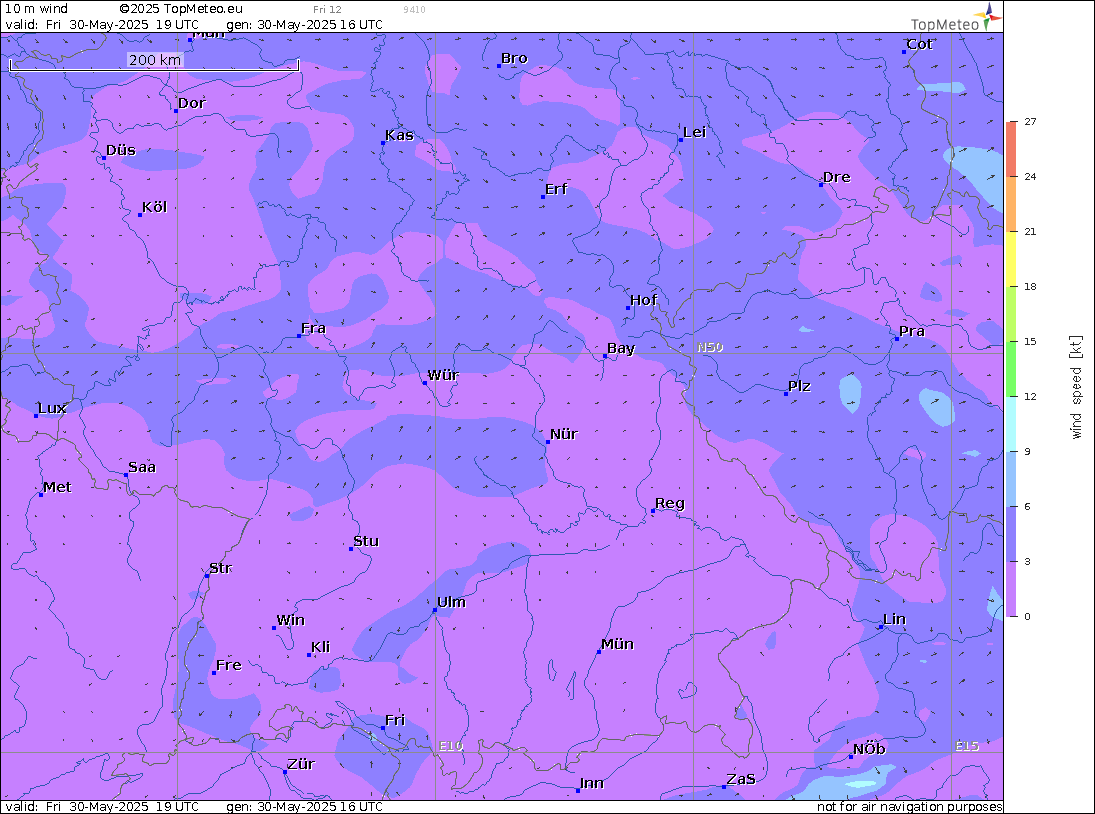
Task: Click 'not for air navigation purposes' notice
Action: click(909, 806)
